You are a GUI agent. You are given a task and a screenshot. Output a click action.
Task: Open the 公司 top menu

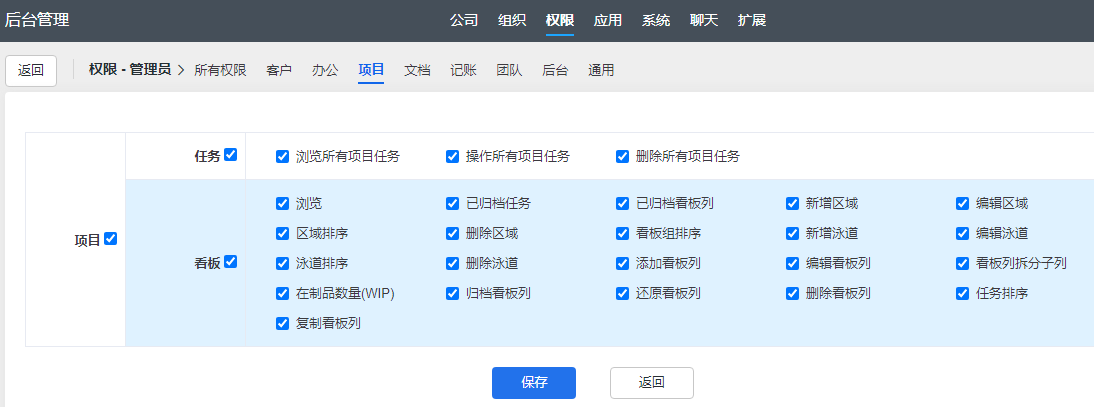pyautogui.click(x=464, y=20)
